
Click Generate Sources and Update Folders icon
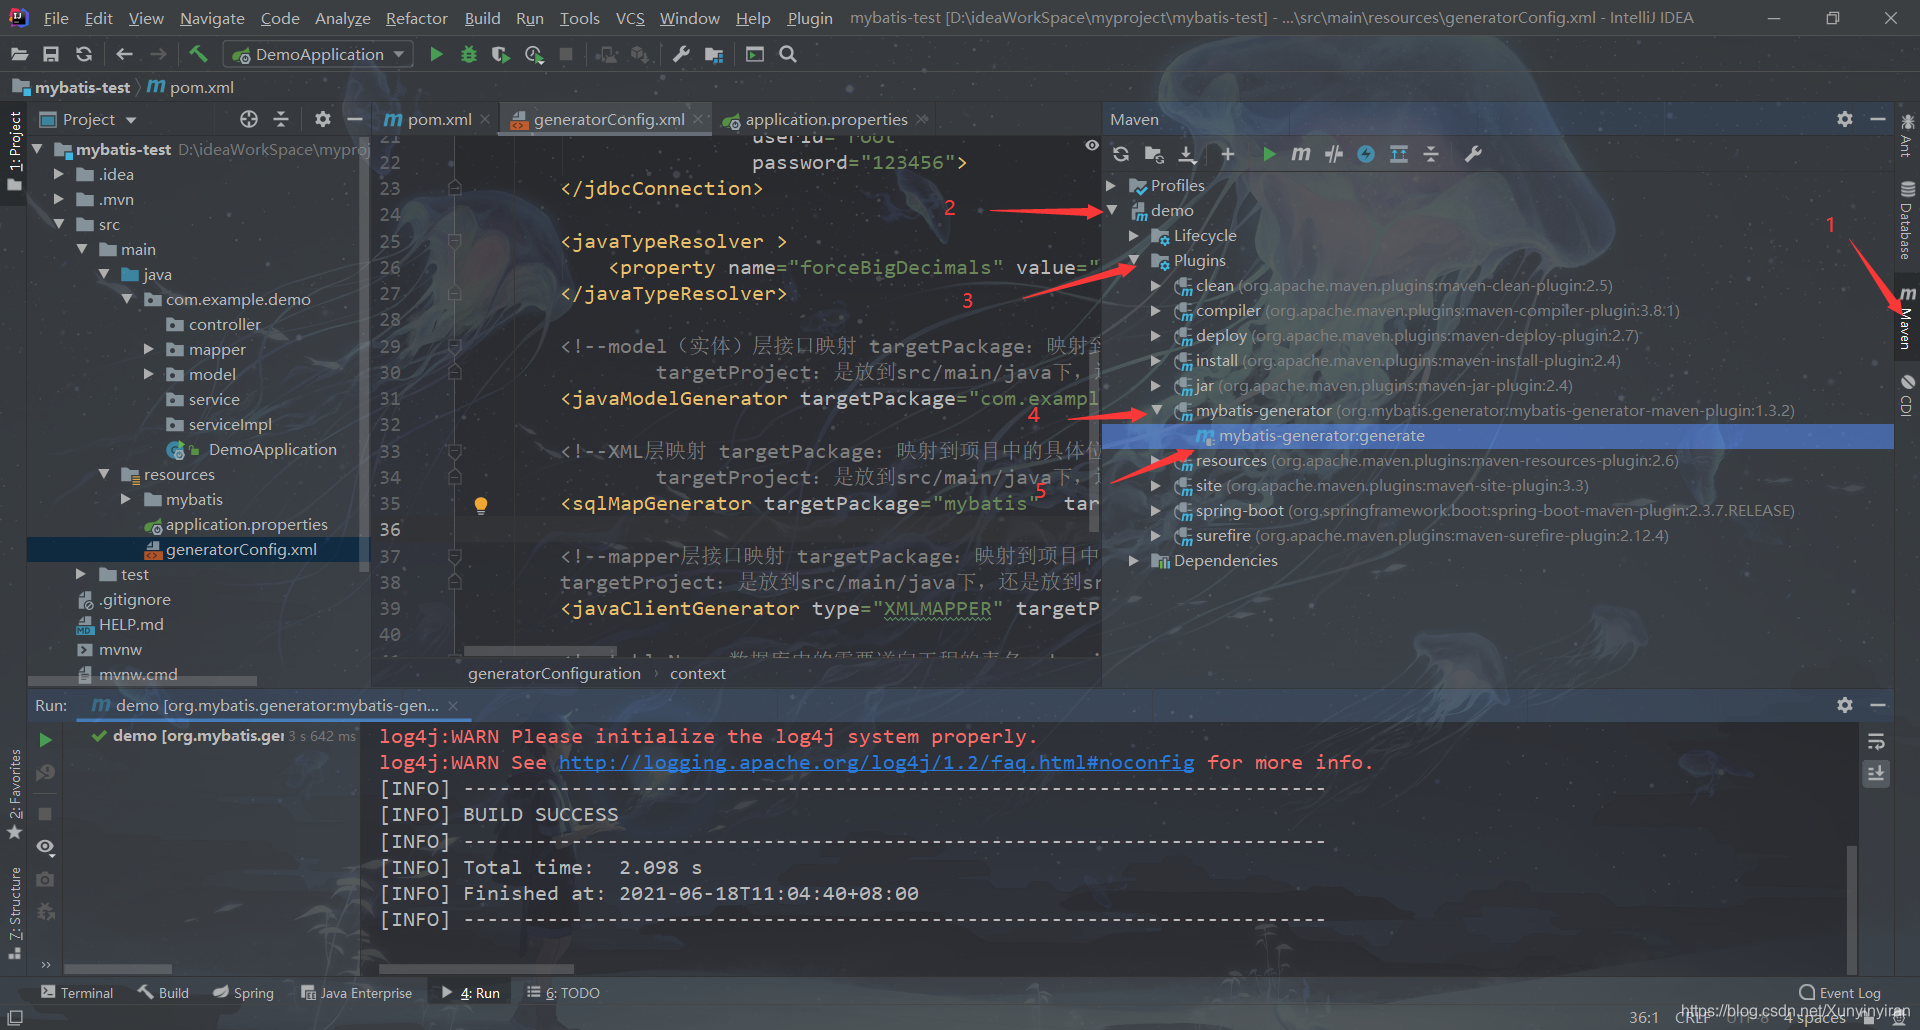tap(1154, 154)
